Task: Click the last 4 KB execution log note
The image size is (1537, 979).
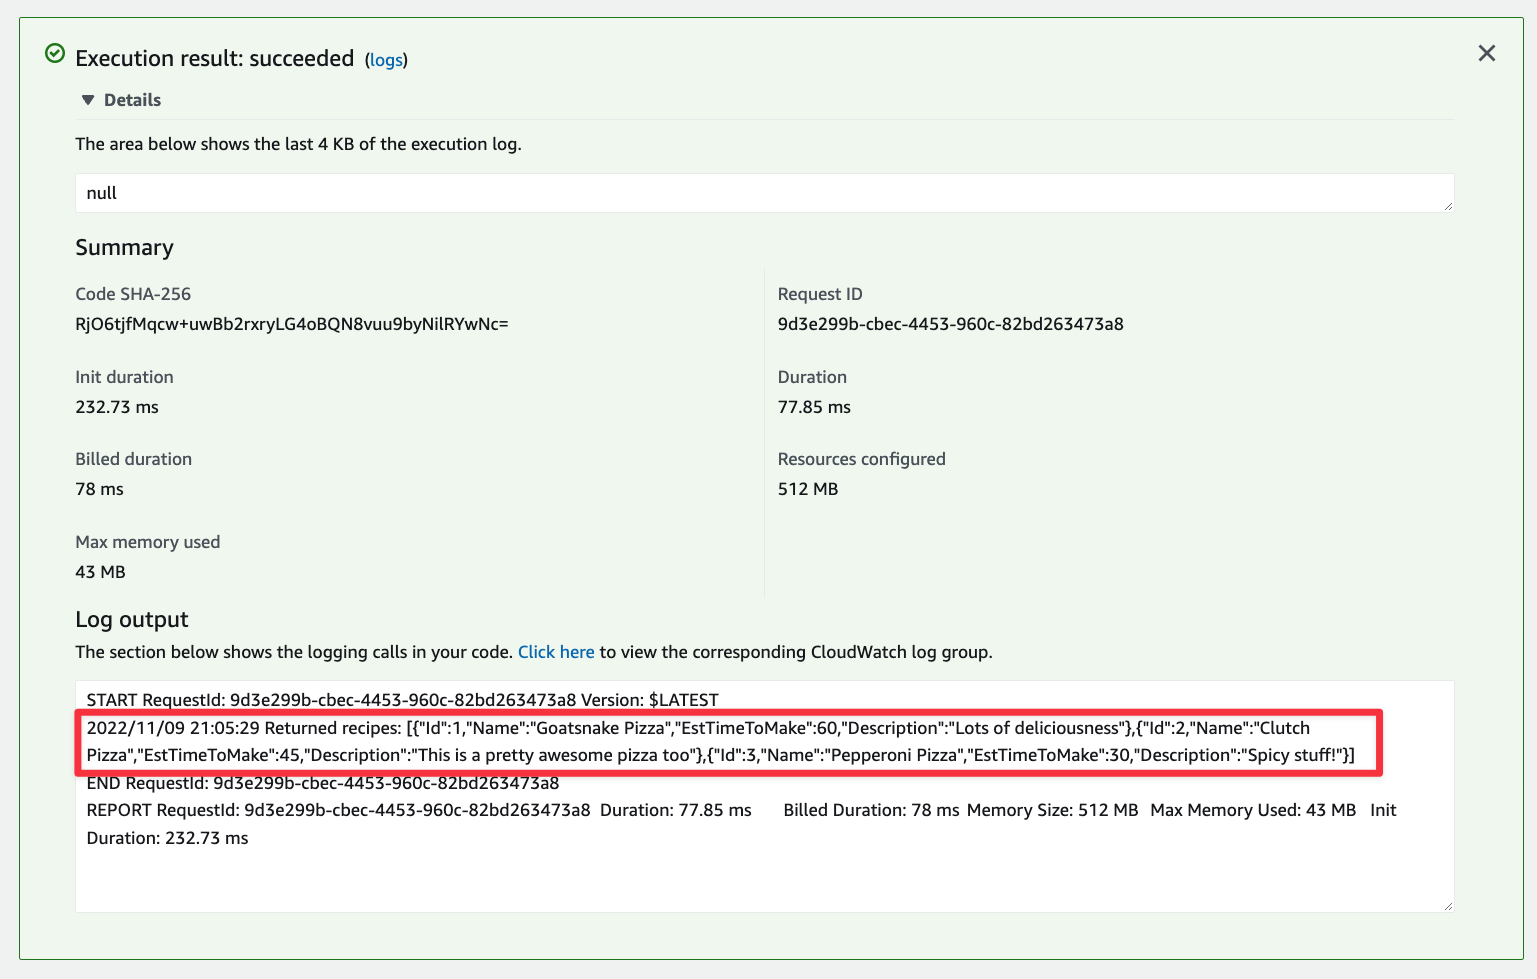Action: pyautogui.click(x=298, y=144)
